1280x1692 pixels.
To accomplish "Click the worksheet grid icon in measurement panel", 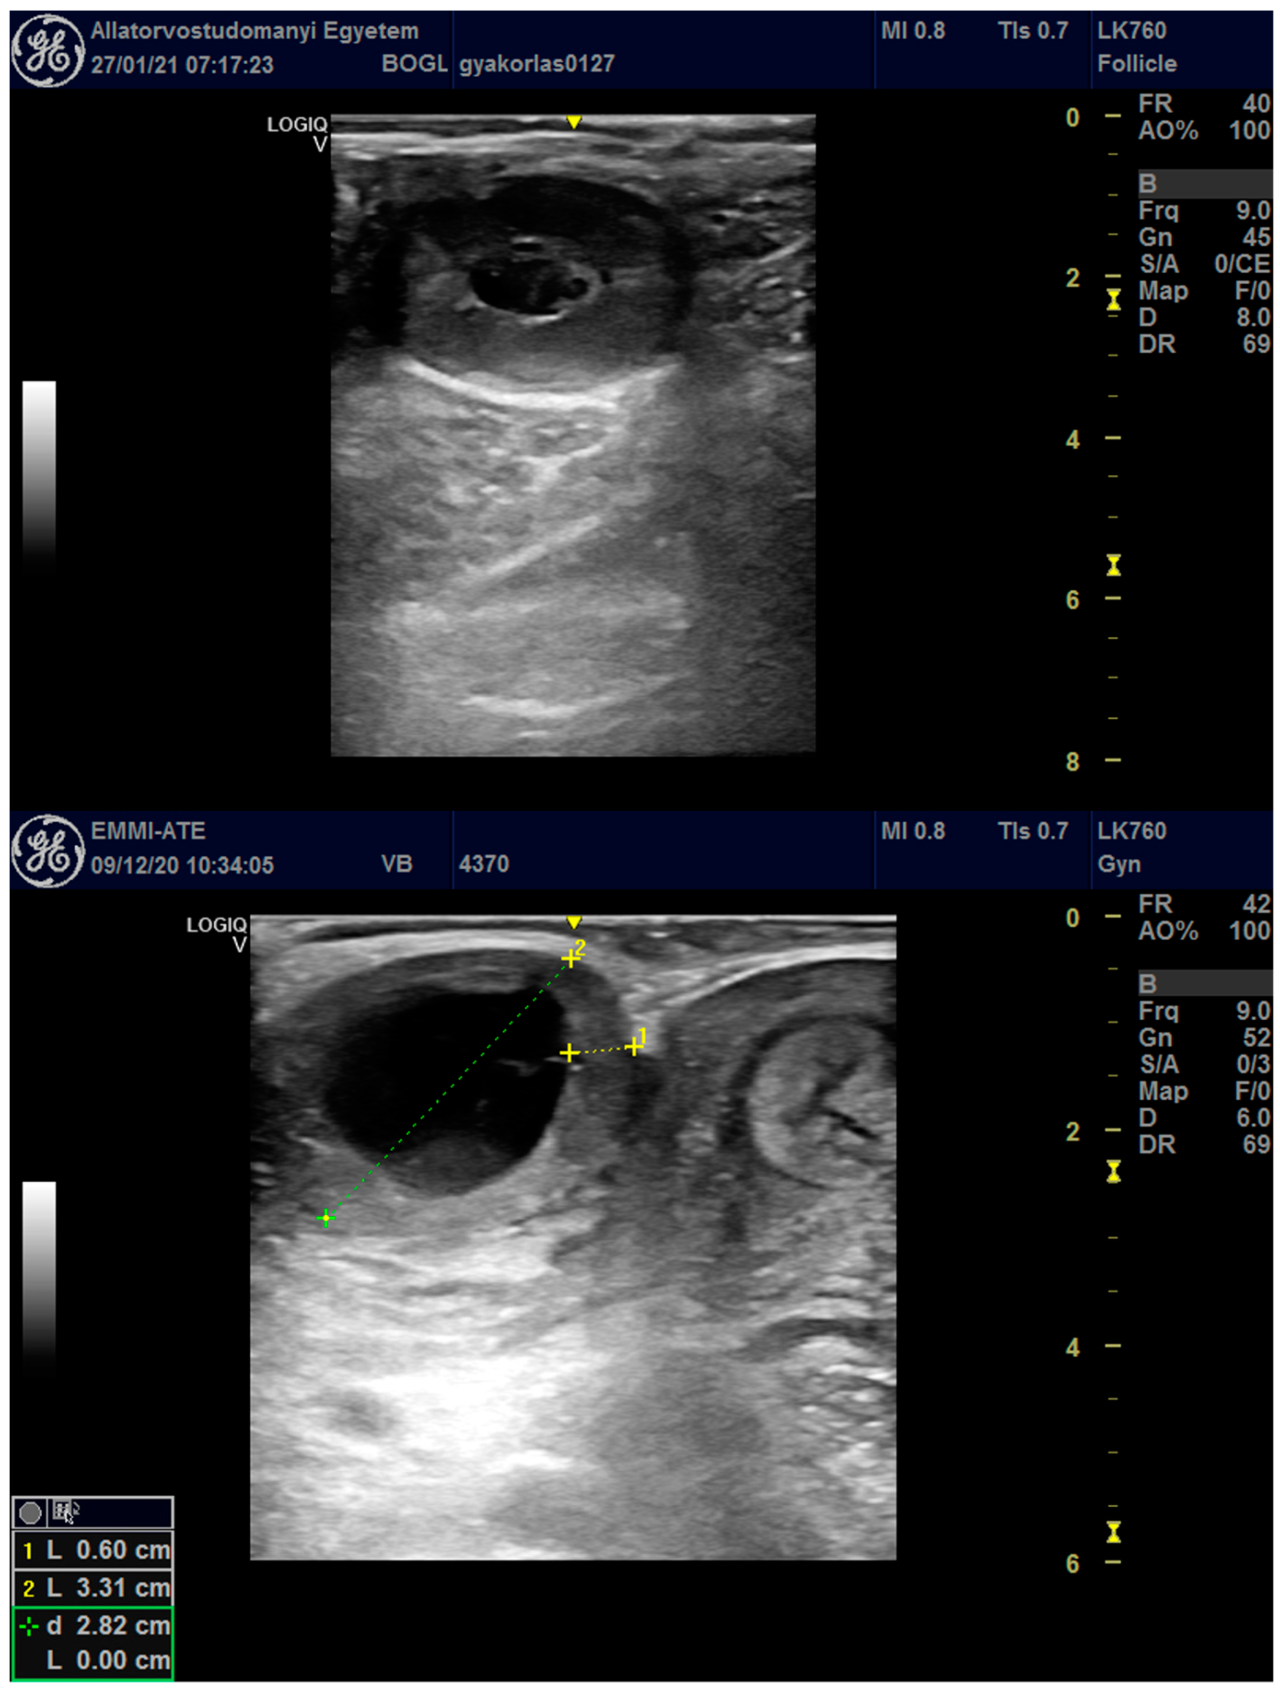I will coord(65,1511).
